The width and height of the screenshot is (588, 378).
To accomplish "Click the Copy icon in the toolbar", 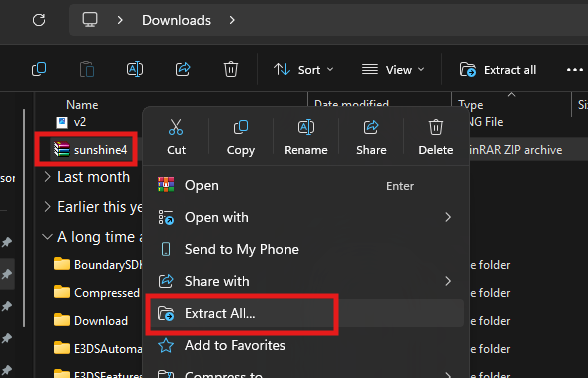I will pyautogui.click(x=39, y=69).
